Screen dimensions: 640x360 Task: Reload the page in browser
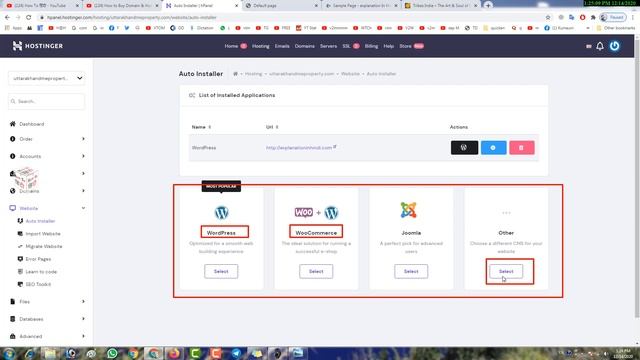28,17
